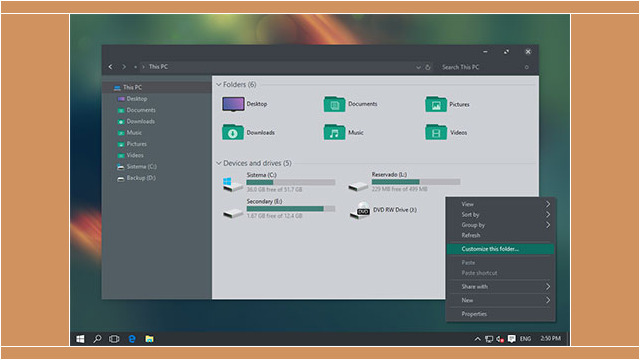640x360 pixels.
Task: Open the Downloads folder icon
Action: [x=233, y=132]
